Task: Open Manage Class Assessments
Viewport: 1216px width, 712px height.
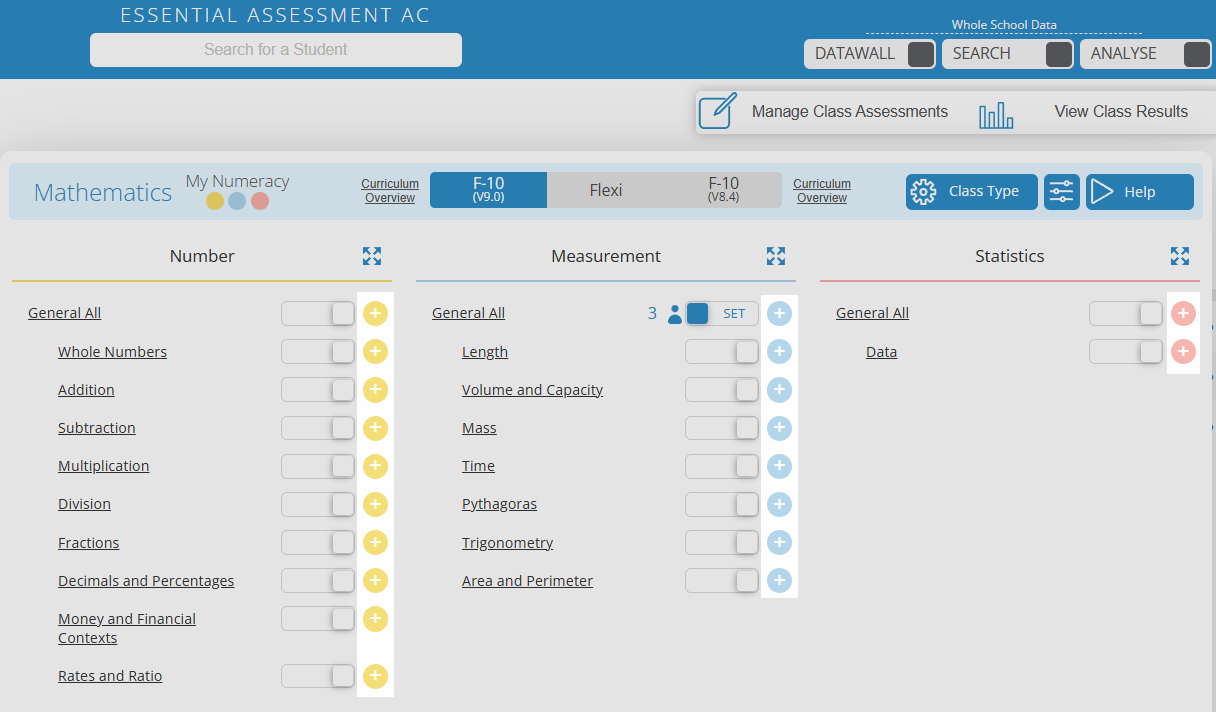Action: (850, 112)
